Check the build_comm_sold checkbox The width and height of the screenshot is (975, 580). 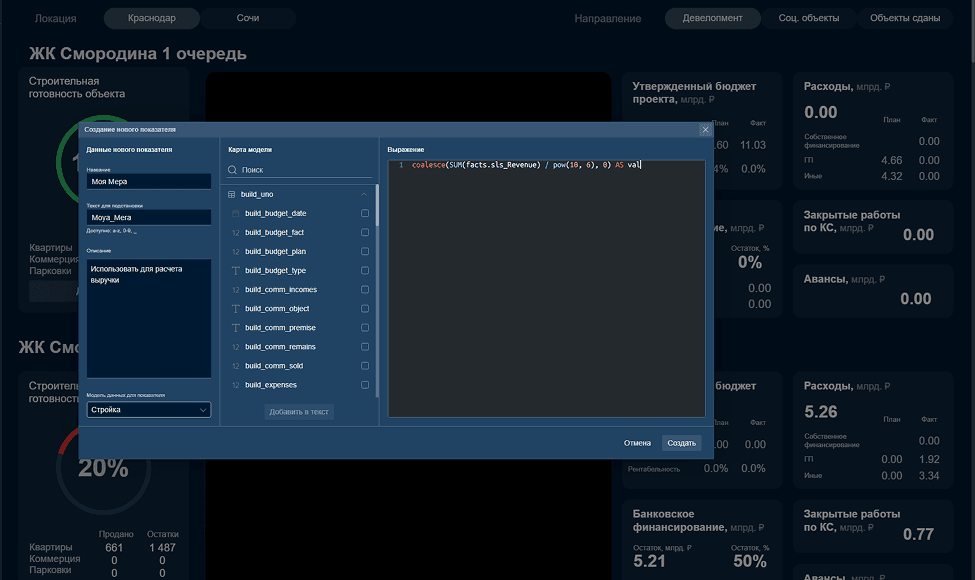(365, 366)
